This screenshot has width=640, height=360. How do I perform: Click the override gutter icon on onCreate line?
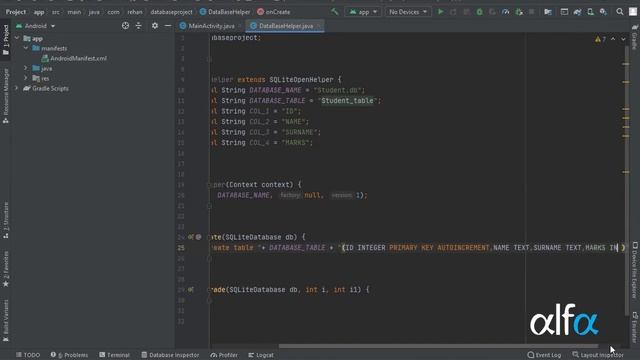click(191, 237)
